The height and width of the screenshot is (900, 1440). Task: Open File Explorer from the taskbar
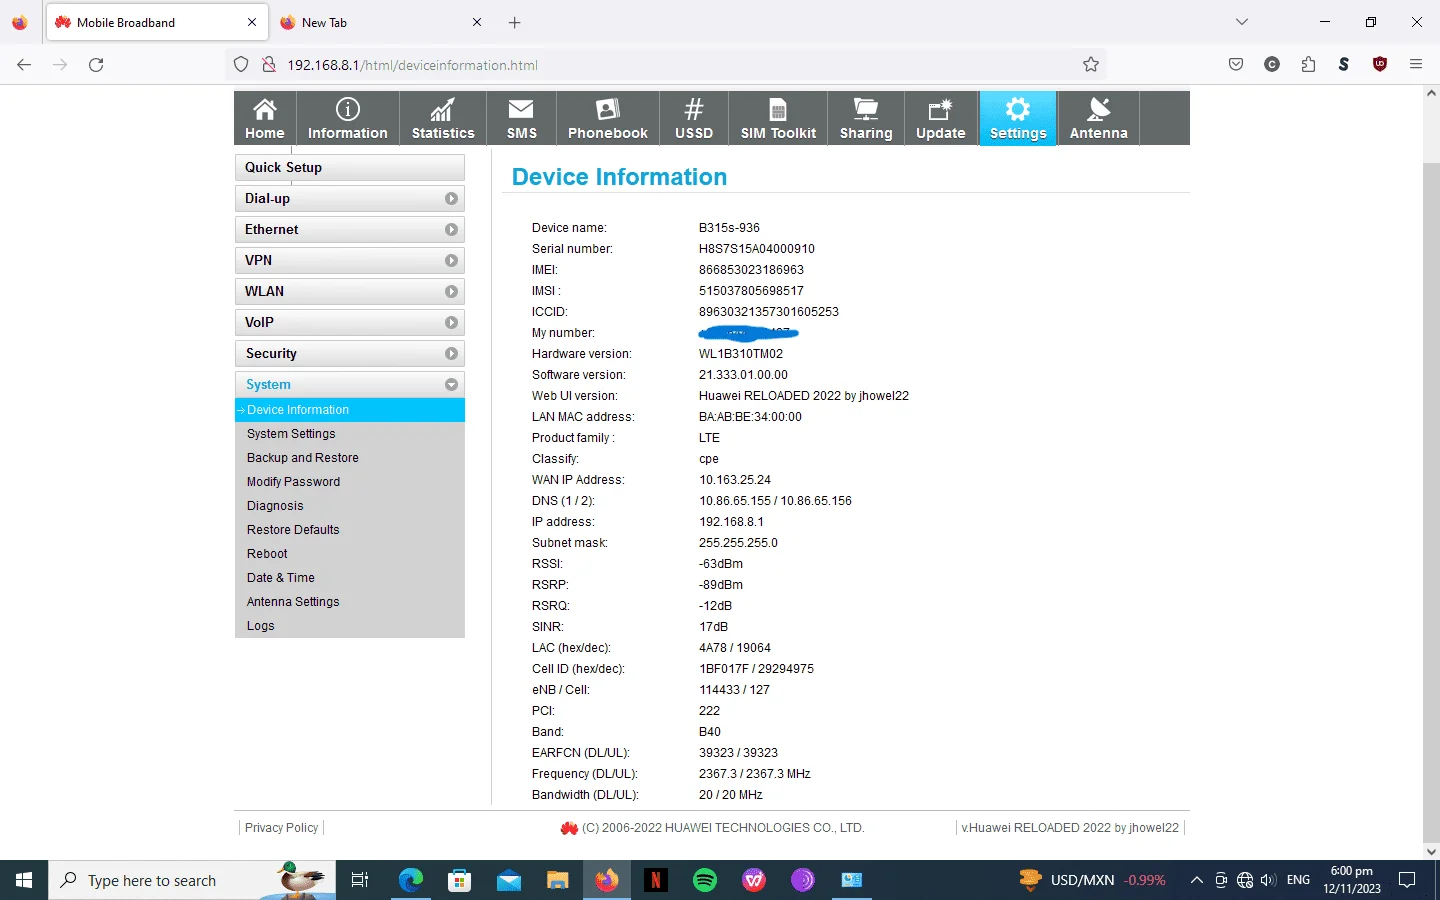[558, 880]
